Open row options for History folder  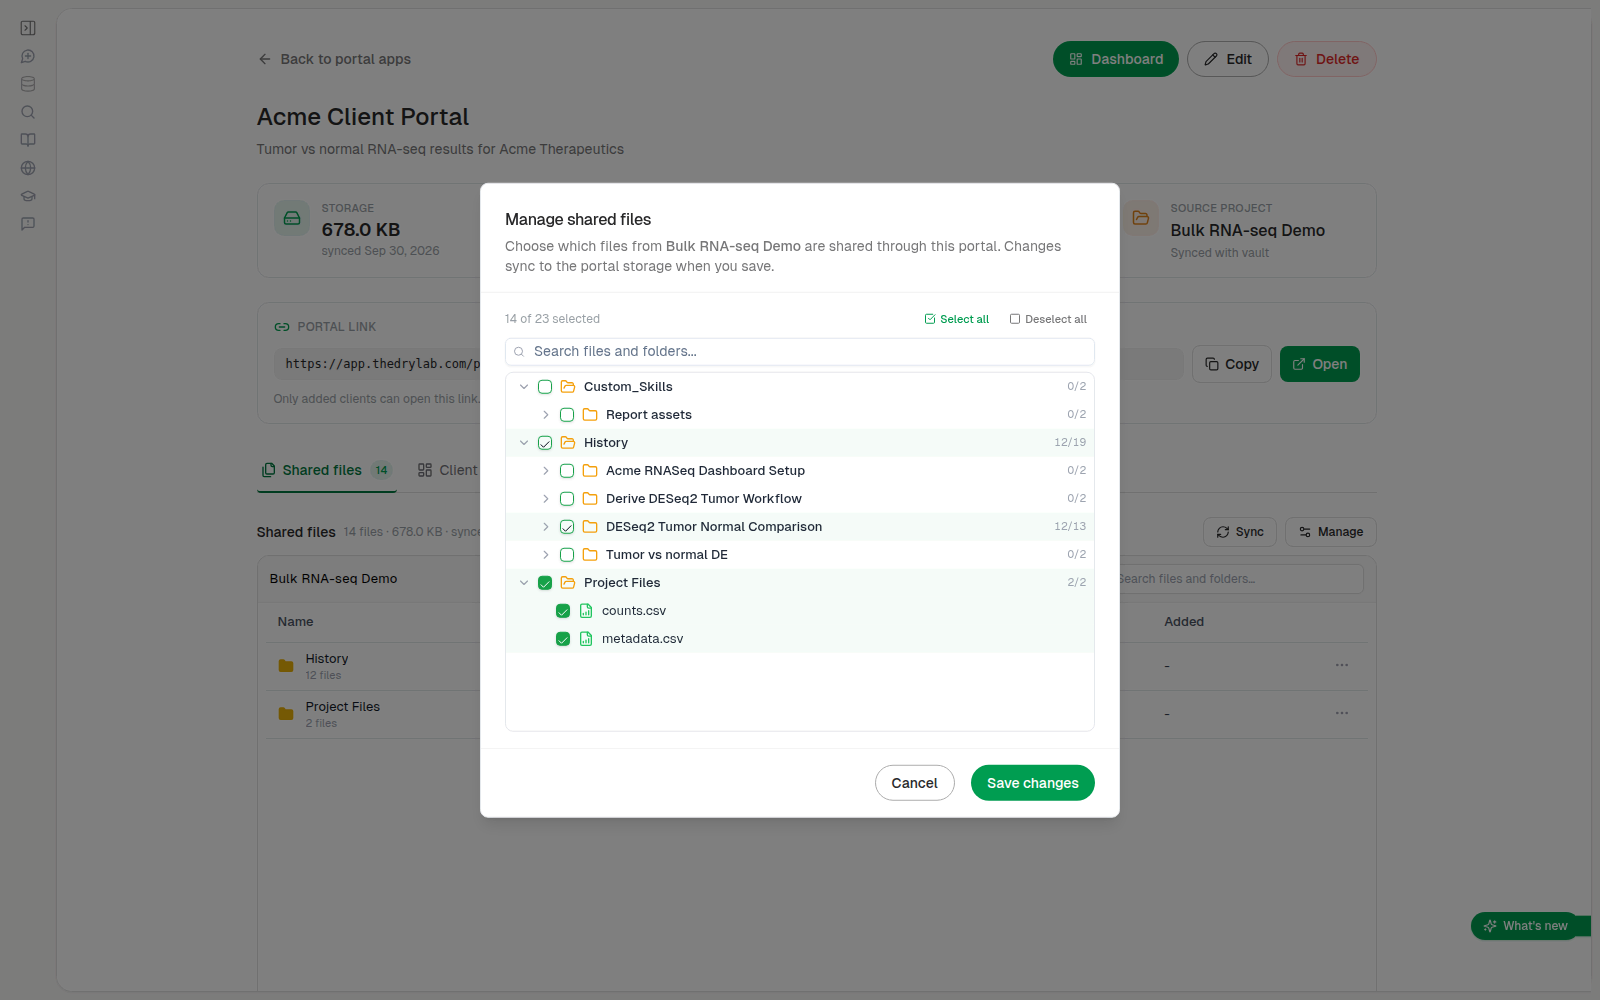click(x=1342, y=665)
